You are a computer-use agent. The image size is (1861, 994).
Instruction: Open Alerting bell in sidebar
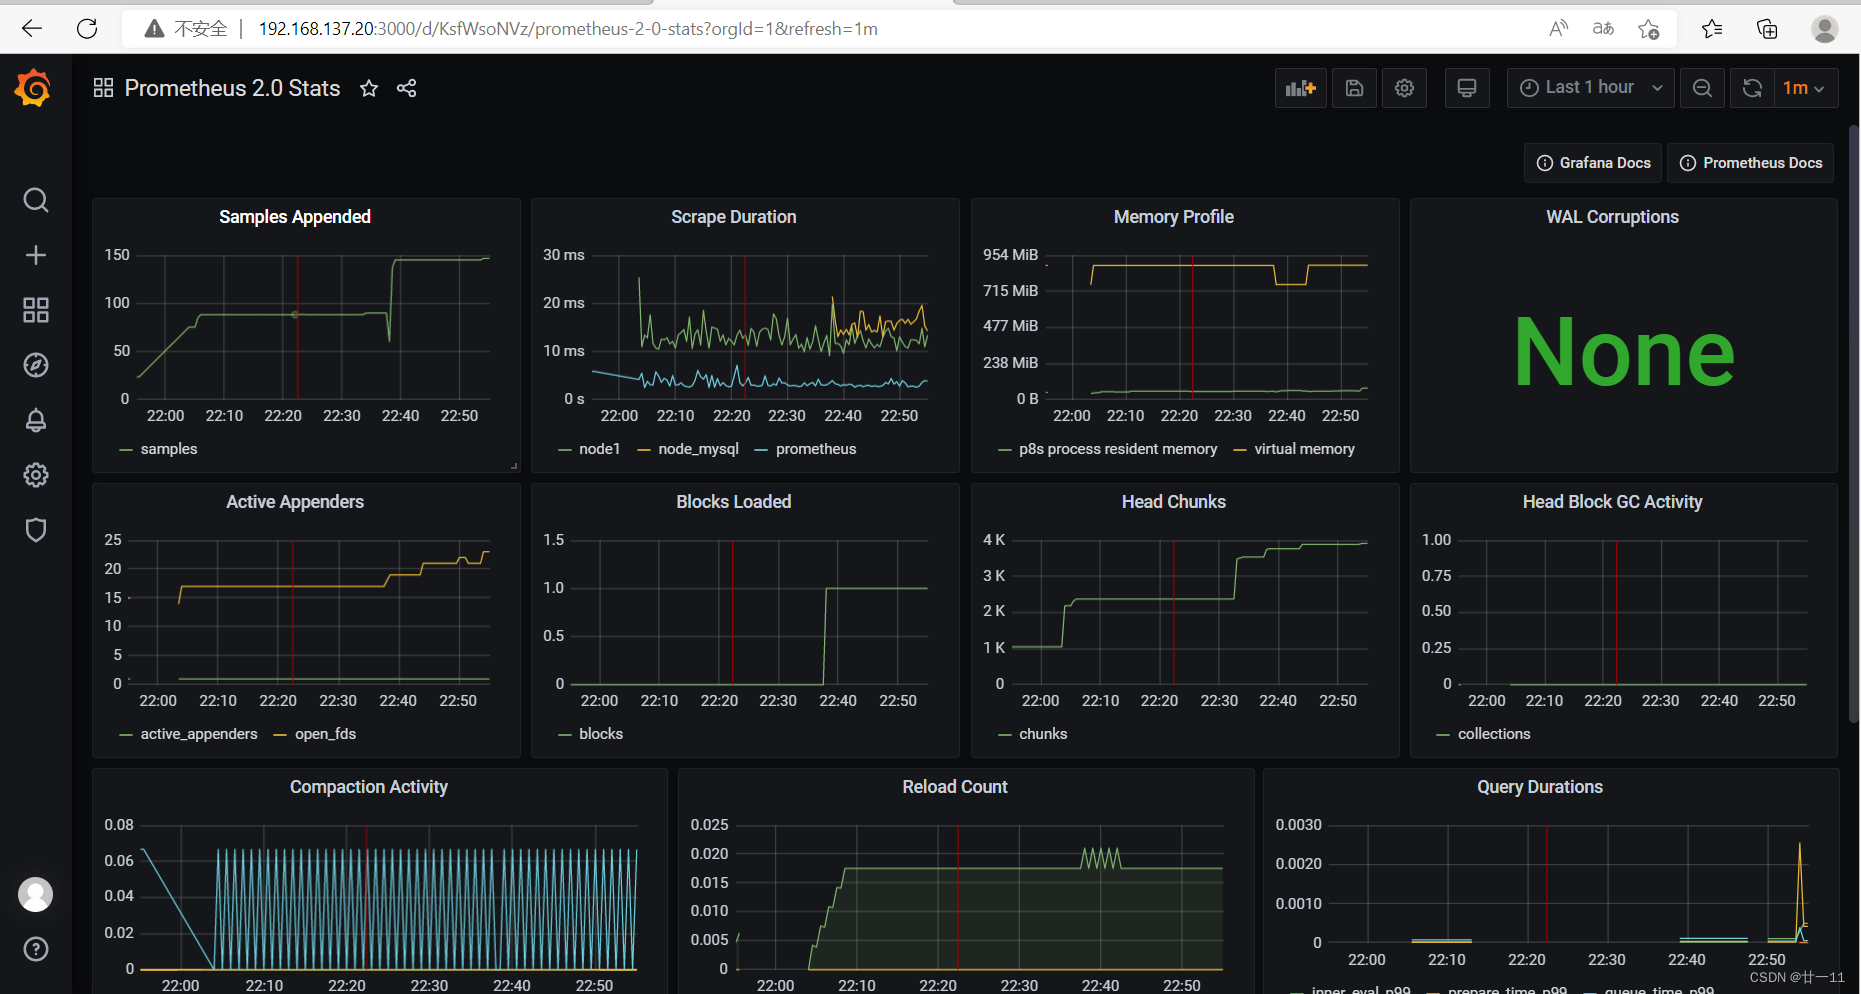(36, 420)
